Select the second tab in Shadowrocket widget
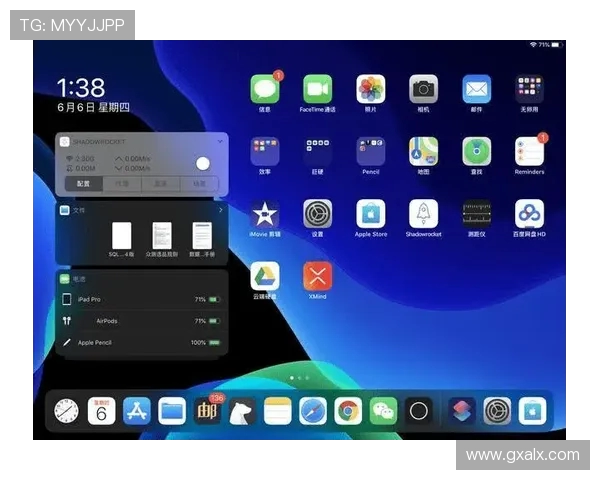 120,184
